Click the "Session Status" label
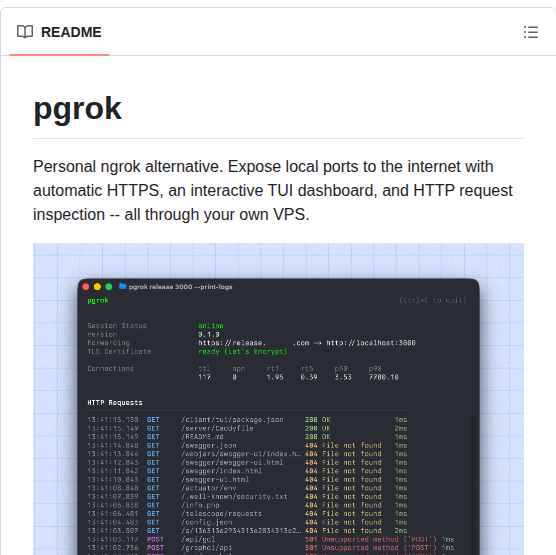Screen dimensions: 556x555 point(117,326)
